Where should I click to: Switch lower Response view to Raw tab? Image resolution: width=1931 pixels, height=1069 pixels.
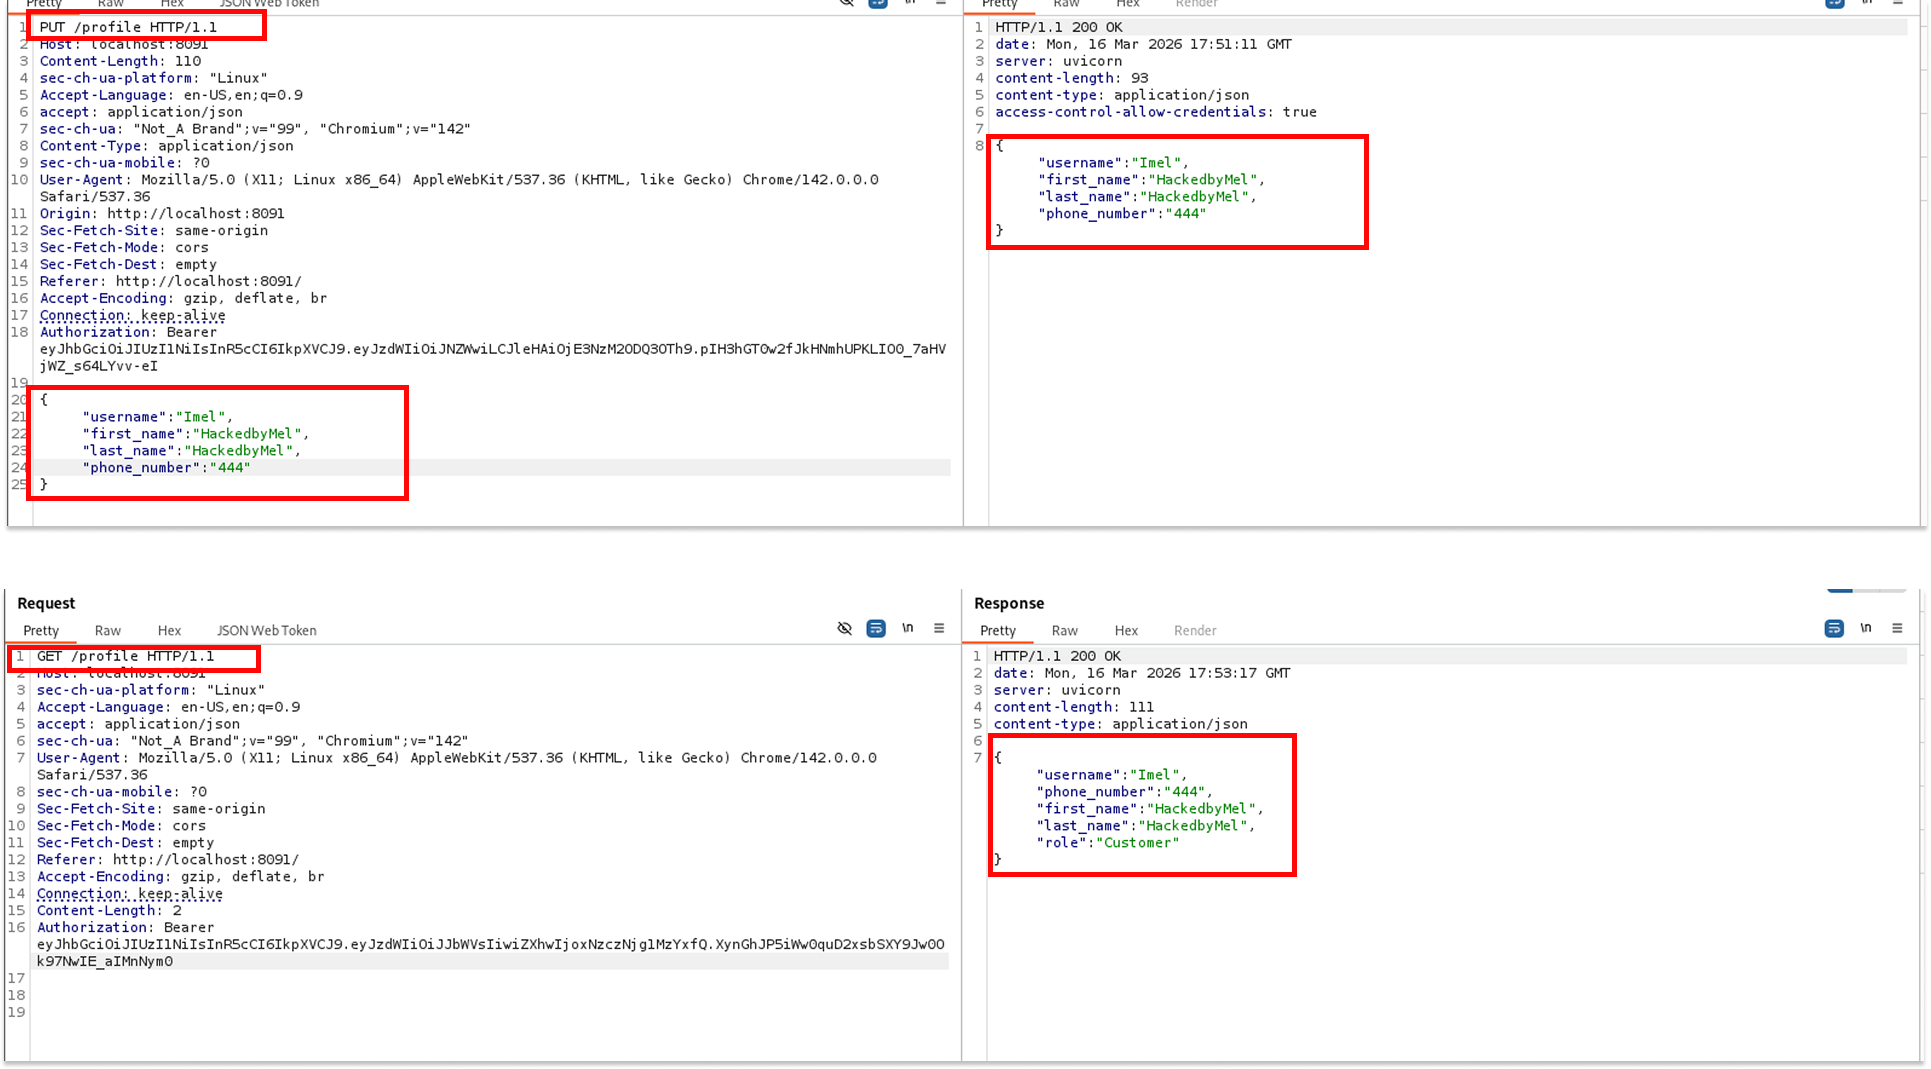tap(1064, 631)
